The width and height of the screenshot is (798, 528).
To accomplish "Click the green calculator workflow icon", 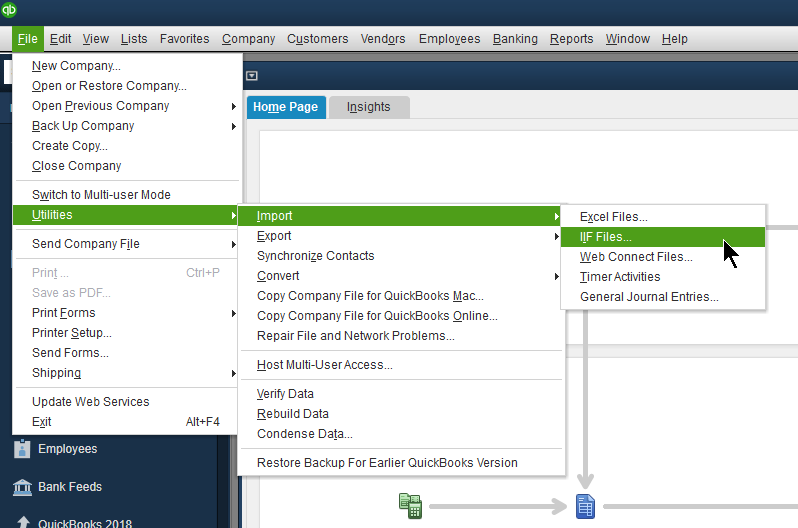I will point(410,506).
